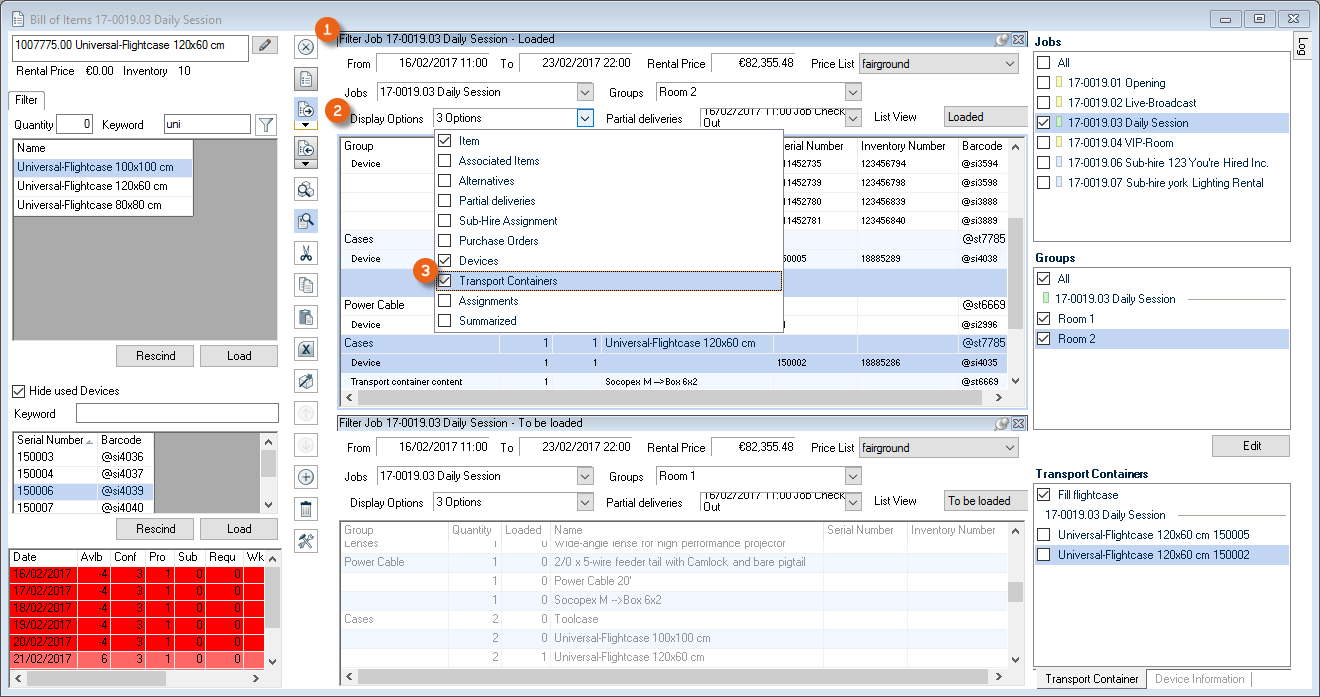
Task: Enable the Associated Items display option
Action: coord(445,161)
